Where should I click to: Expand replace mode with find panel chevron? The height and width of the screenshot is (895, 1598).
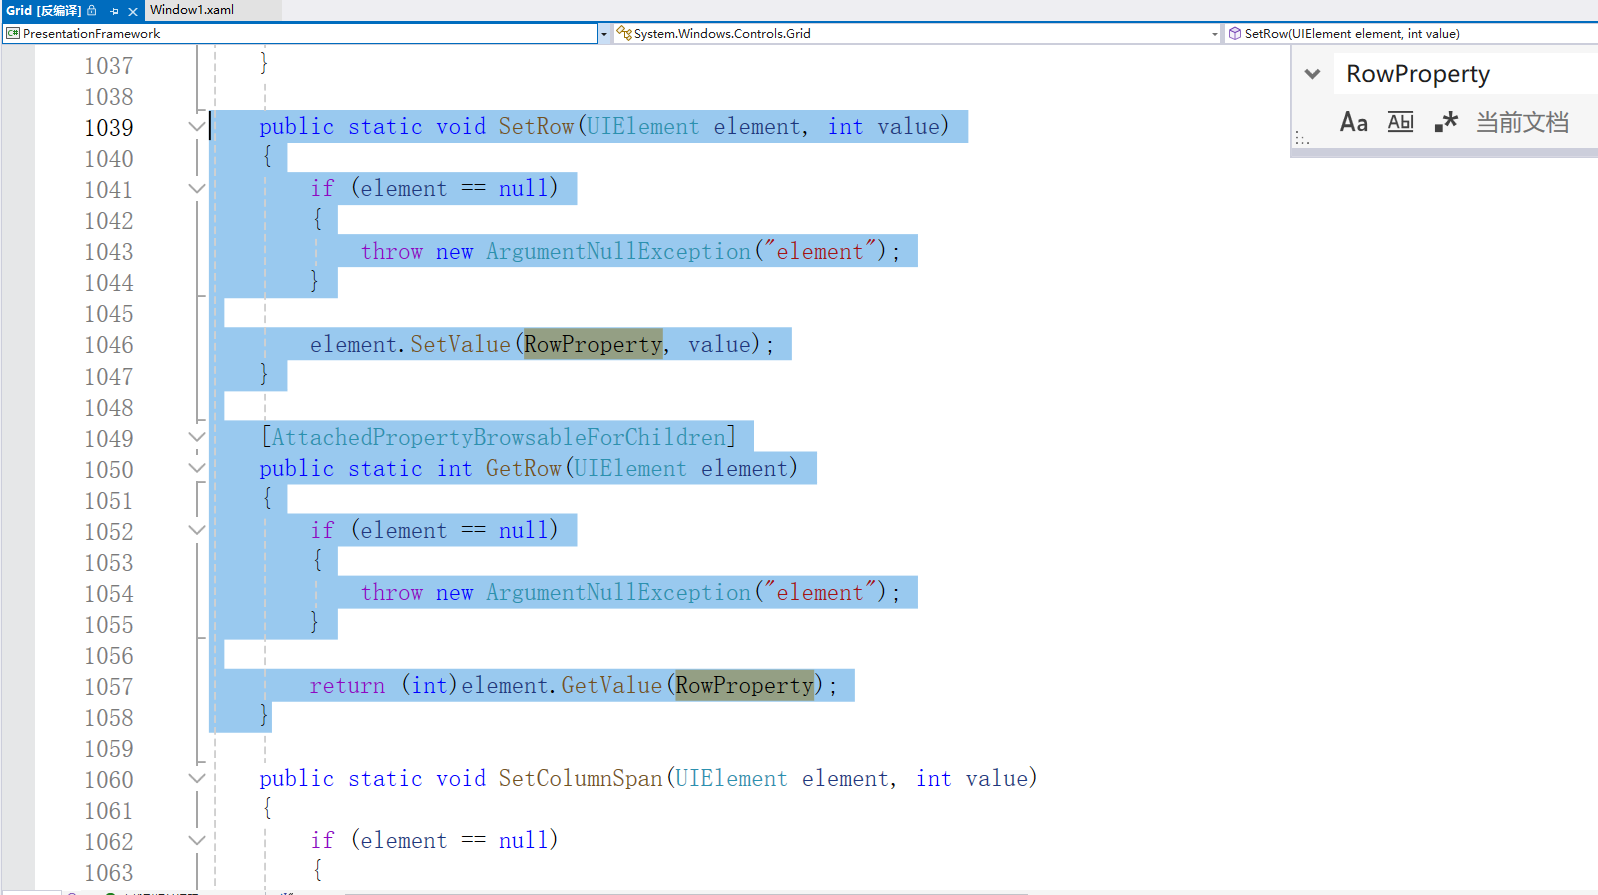(1312, 74)
